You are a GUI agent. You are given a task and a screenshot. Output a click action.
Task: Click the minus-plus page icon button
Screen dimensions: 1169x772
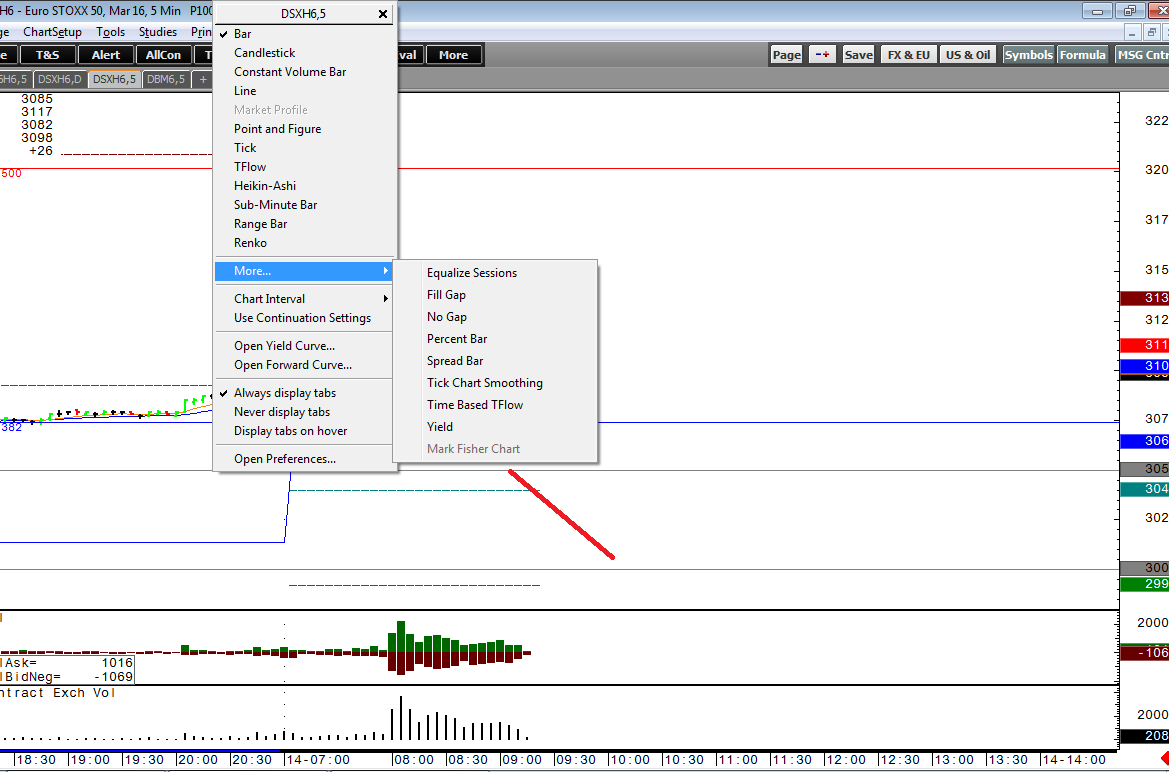[822, 54]
